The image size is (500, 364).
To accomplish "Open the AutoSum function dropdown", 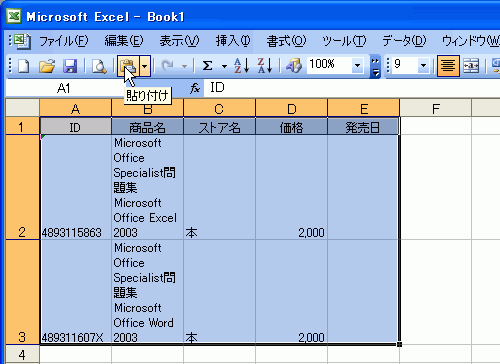I will pos(224,66).
